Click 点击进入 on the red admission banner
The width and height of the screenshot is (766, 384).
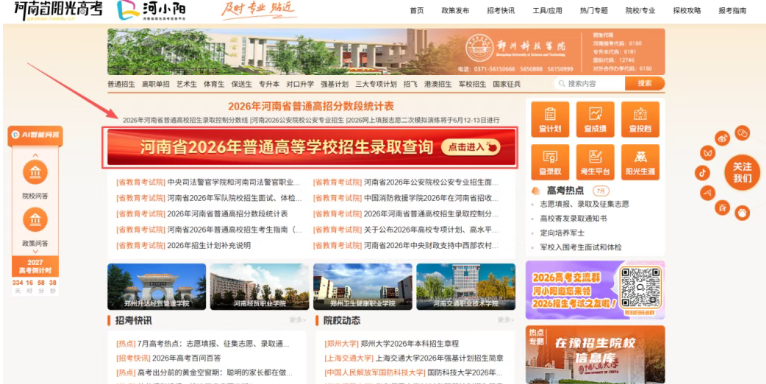pos(471,147)
